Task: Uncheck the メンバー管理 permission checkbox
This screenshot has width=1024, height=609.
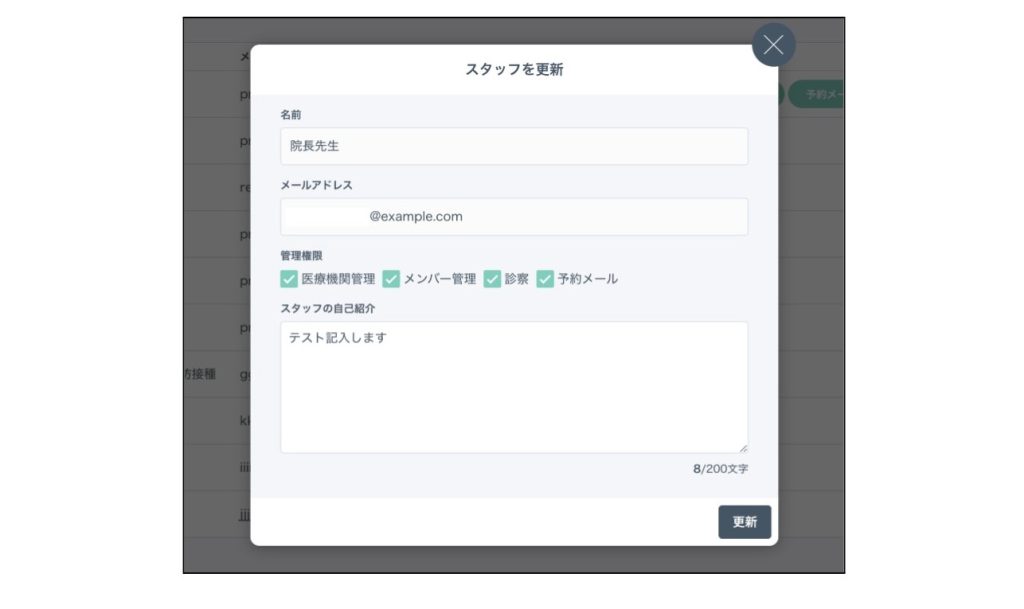Action: tap(392, 279)
